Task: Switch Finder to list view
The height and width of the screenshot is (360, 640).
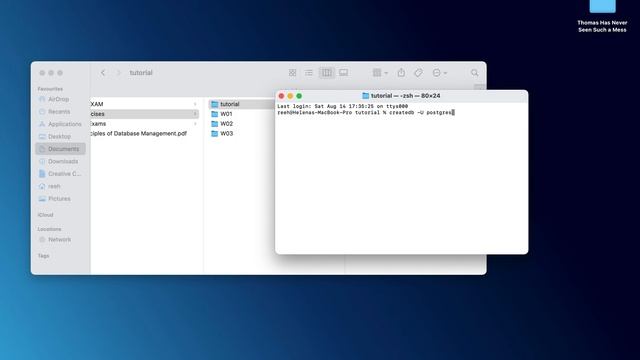Action: (309, 73)
